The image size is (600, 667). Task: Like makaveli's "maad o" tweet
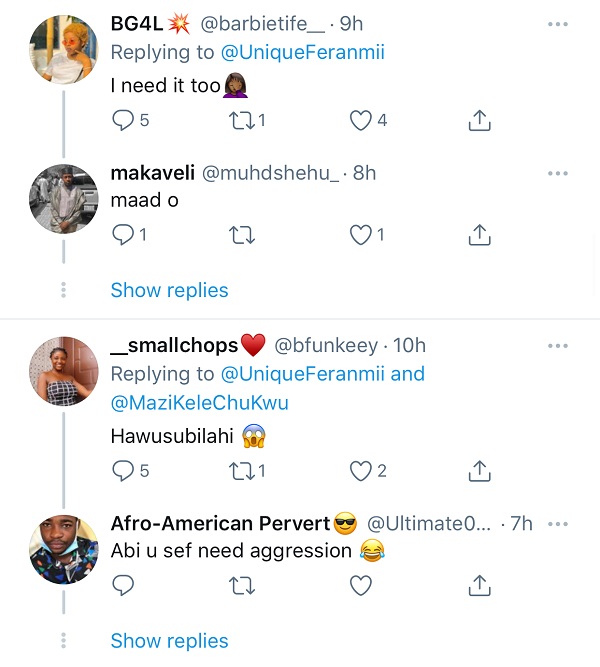tap(360, 235)
